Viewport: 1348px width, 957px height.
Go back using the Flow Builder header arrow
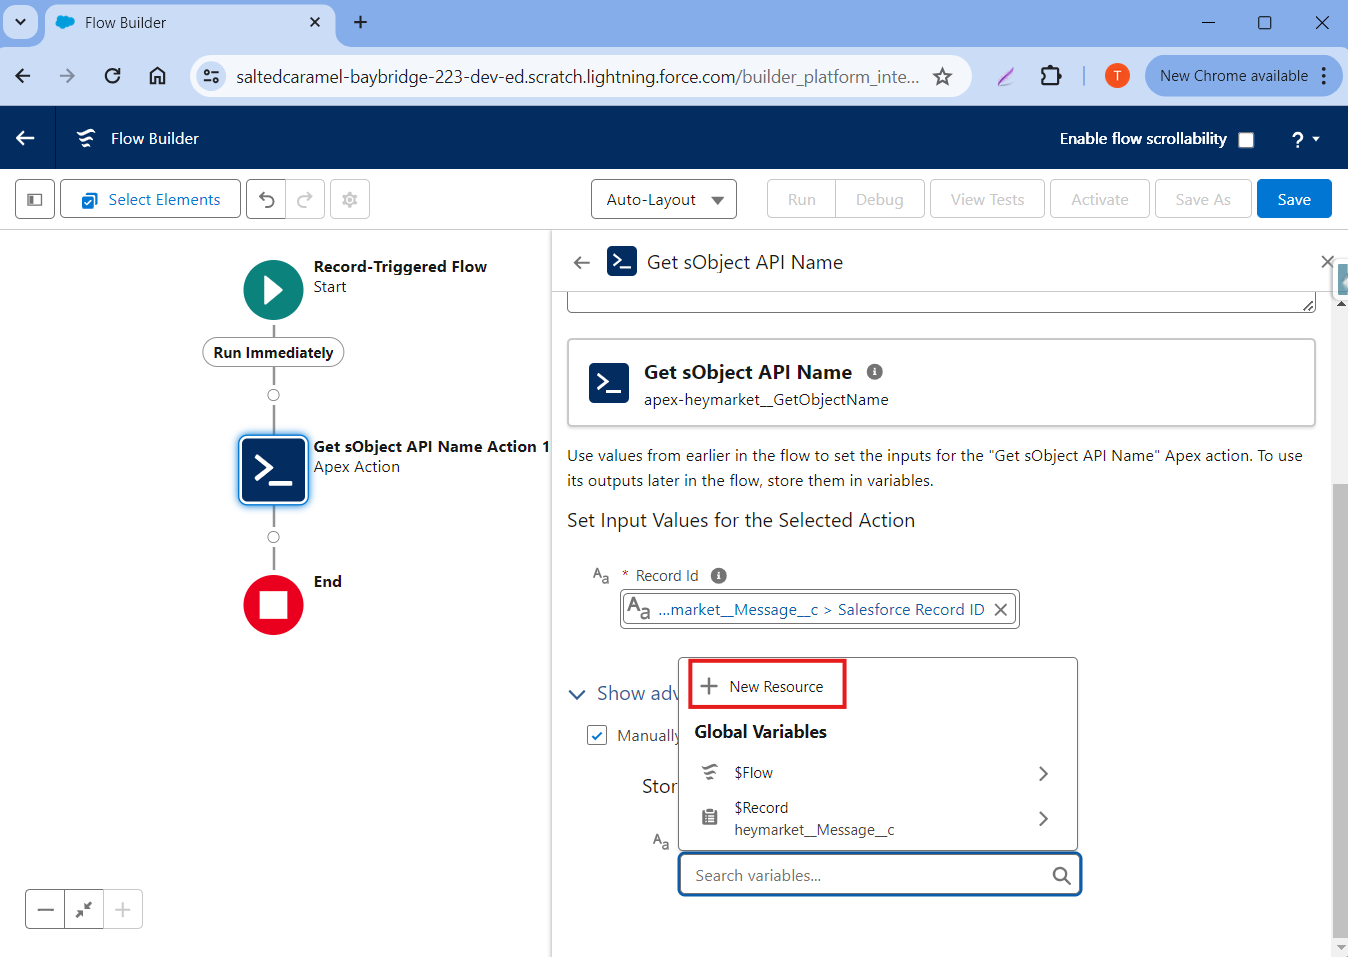(x=26, y=138)
